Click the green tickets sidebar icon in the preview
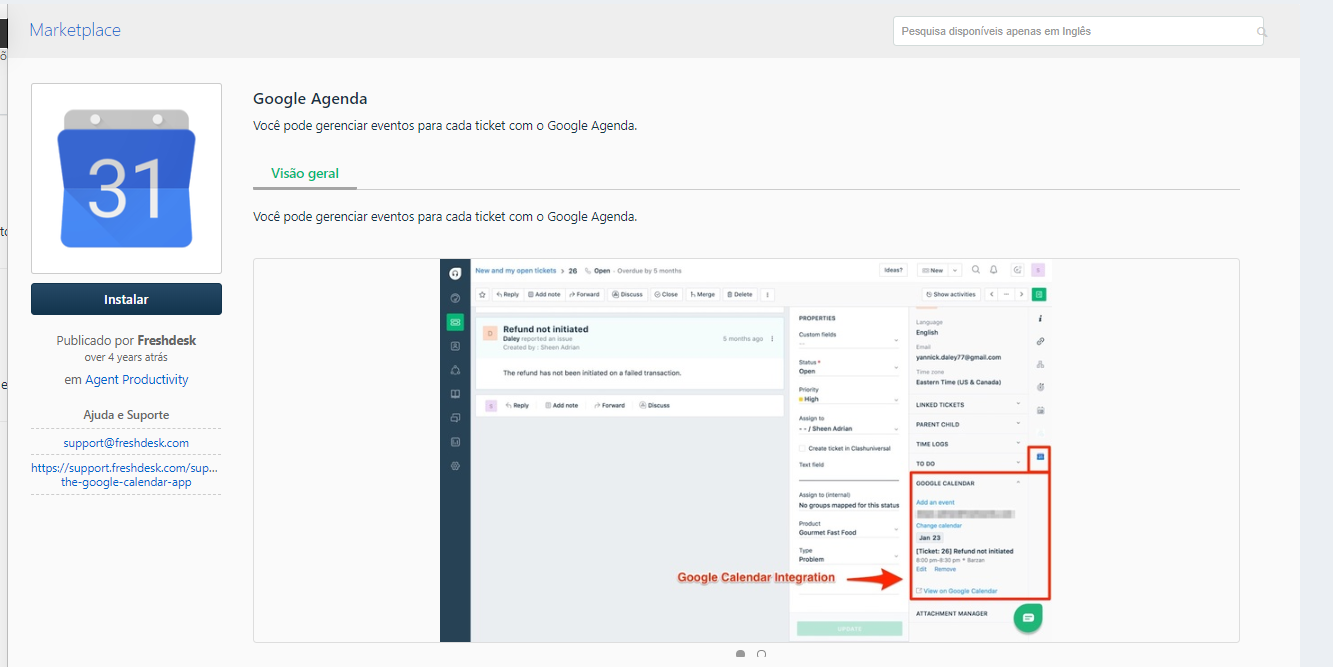Image resolution: width=1333 pixels, height=667 pixels. [x=455, y=322]
